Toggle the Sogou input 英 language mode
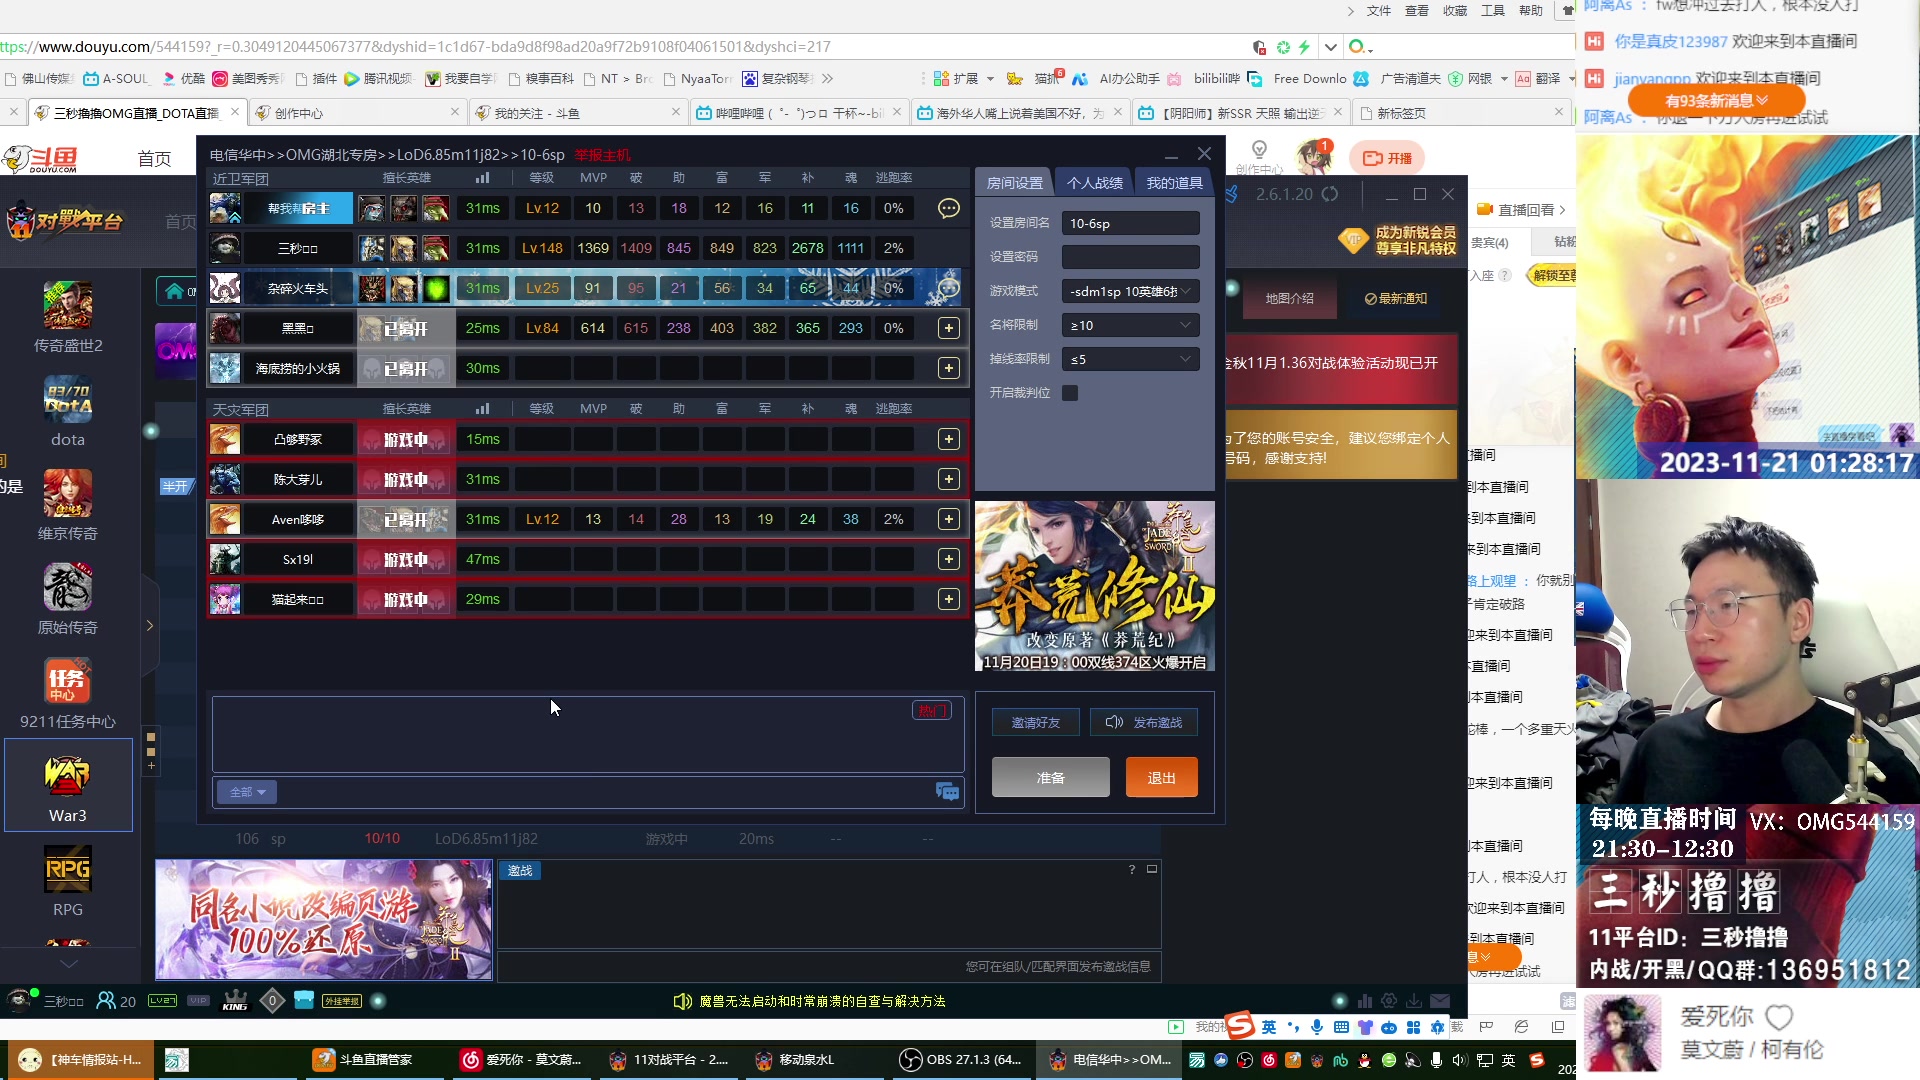Image resolution: width=1920 pixels, height=1080 pixels. (x=1269, y=1028)
